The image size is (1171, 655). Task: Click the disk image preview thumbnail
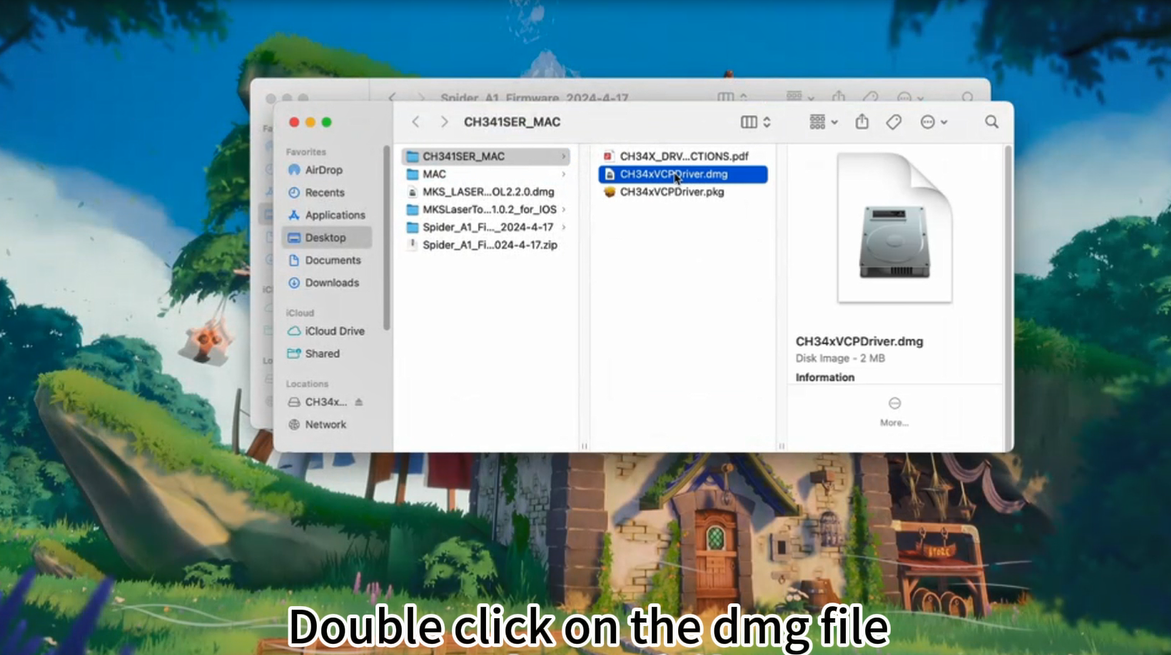point(895,228)
